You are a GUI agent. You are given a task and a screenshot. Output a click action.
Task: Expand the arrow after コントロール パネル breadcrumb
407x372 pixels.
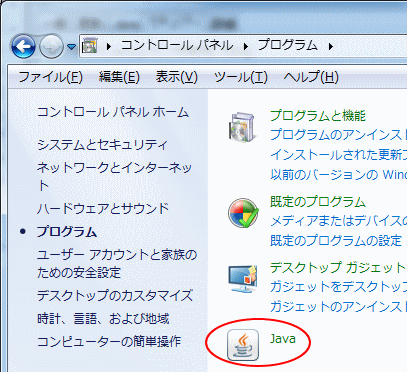[x=246, y=46]
